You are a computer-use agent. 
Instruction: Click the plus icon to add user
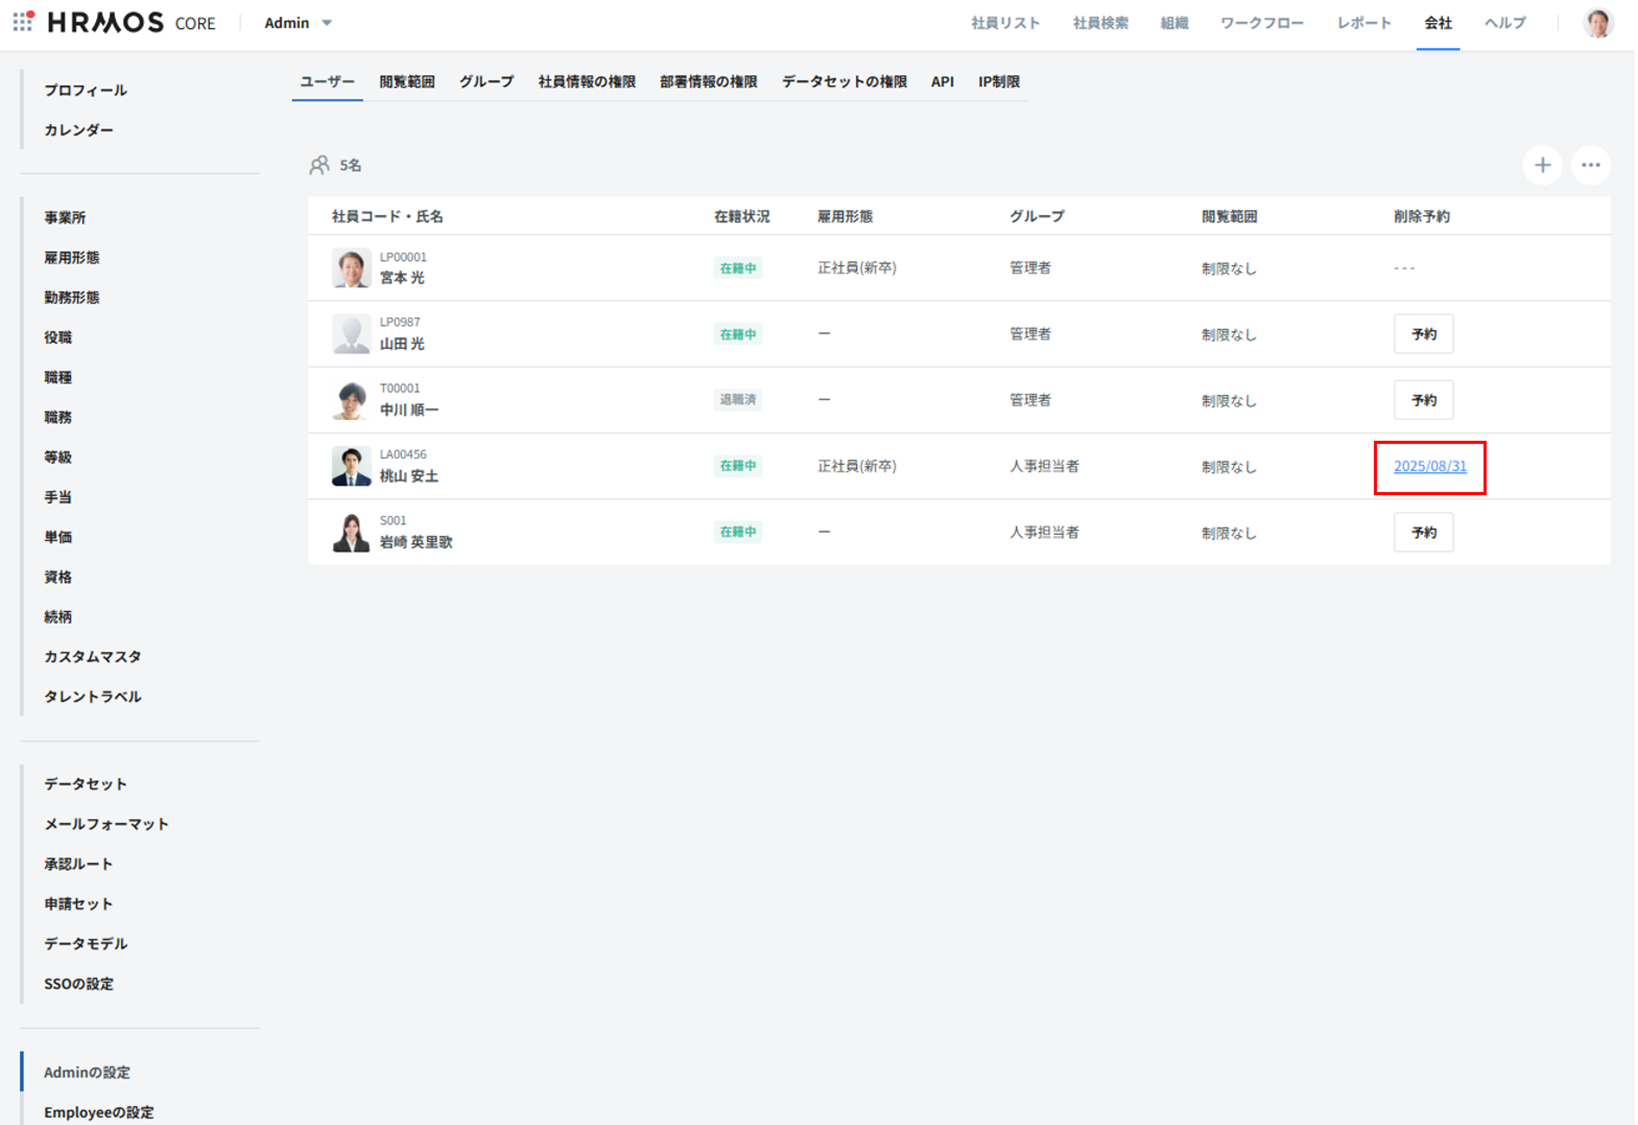1542,165
